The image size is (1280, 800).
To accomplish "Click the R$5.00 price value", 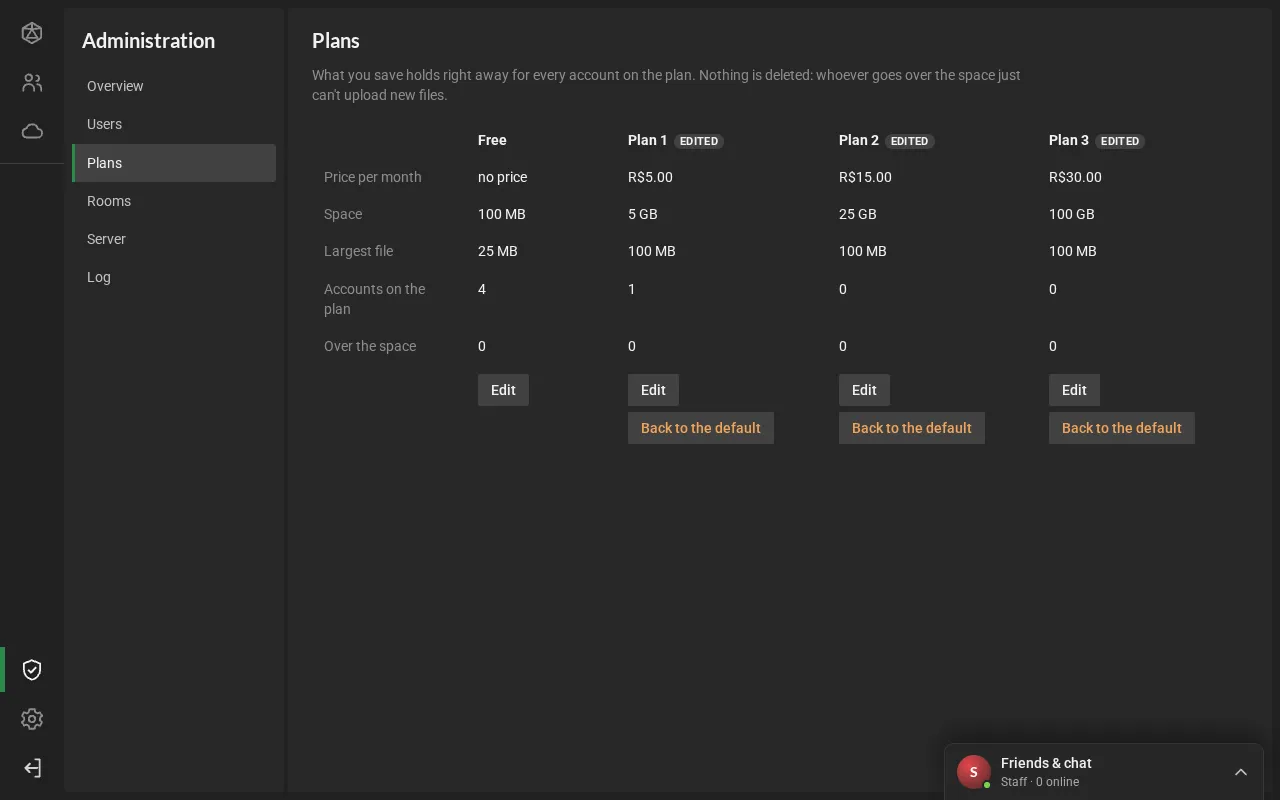I will point(650,177).
